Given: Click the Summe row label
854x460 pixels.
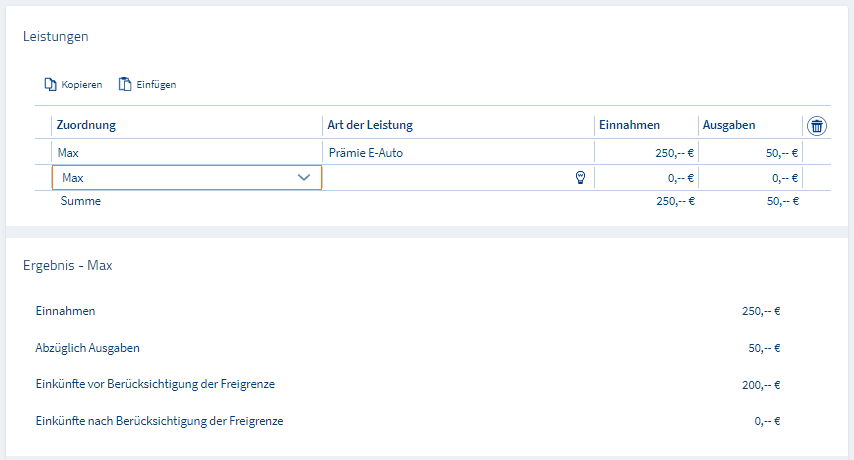Looking at the screenshot, I should click(x=81, y=201).
